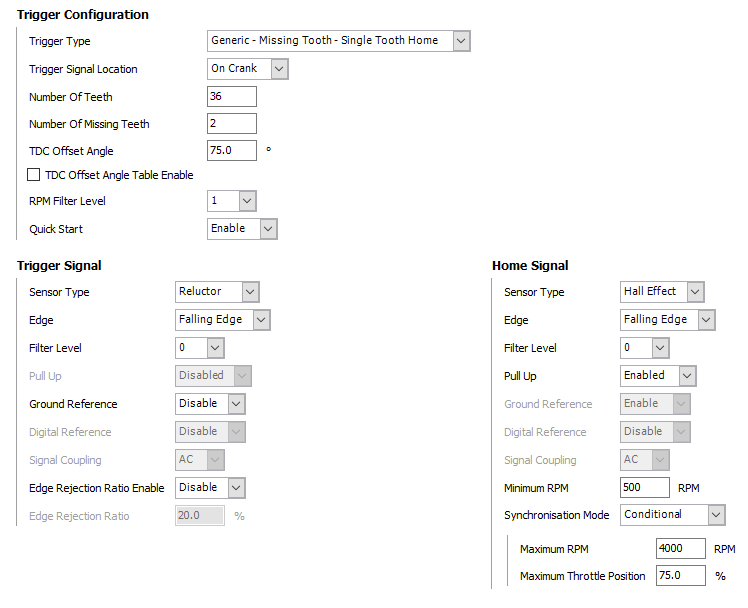Click the Synchronisation Mode label
748x608 pixels.
[557, 515]
